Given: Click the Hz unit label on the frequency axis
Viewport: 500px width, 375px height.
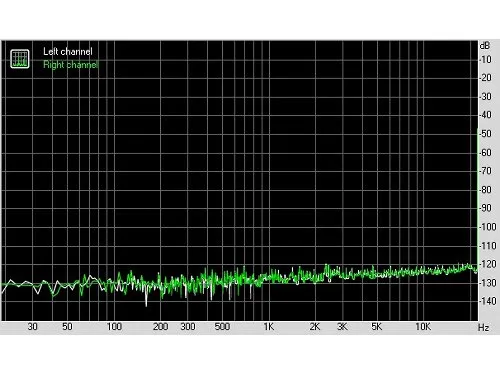Looking at the screenshot, I should 483,327.
